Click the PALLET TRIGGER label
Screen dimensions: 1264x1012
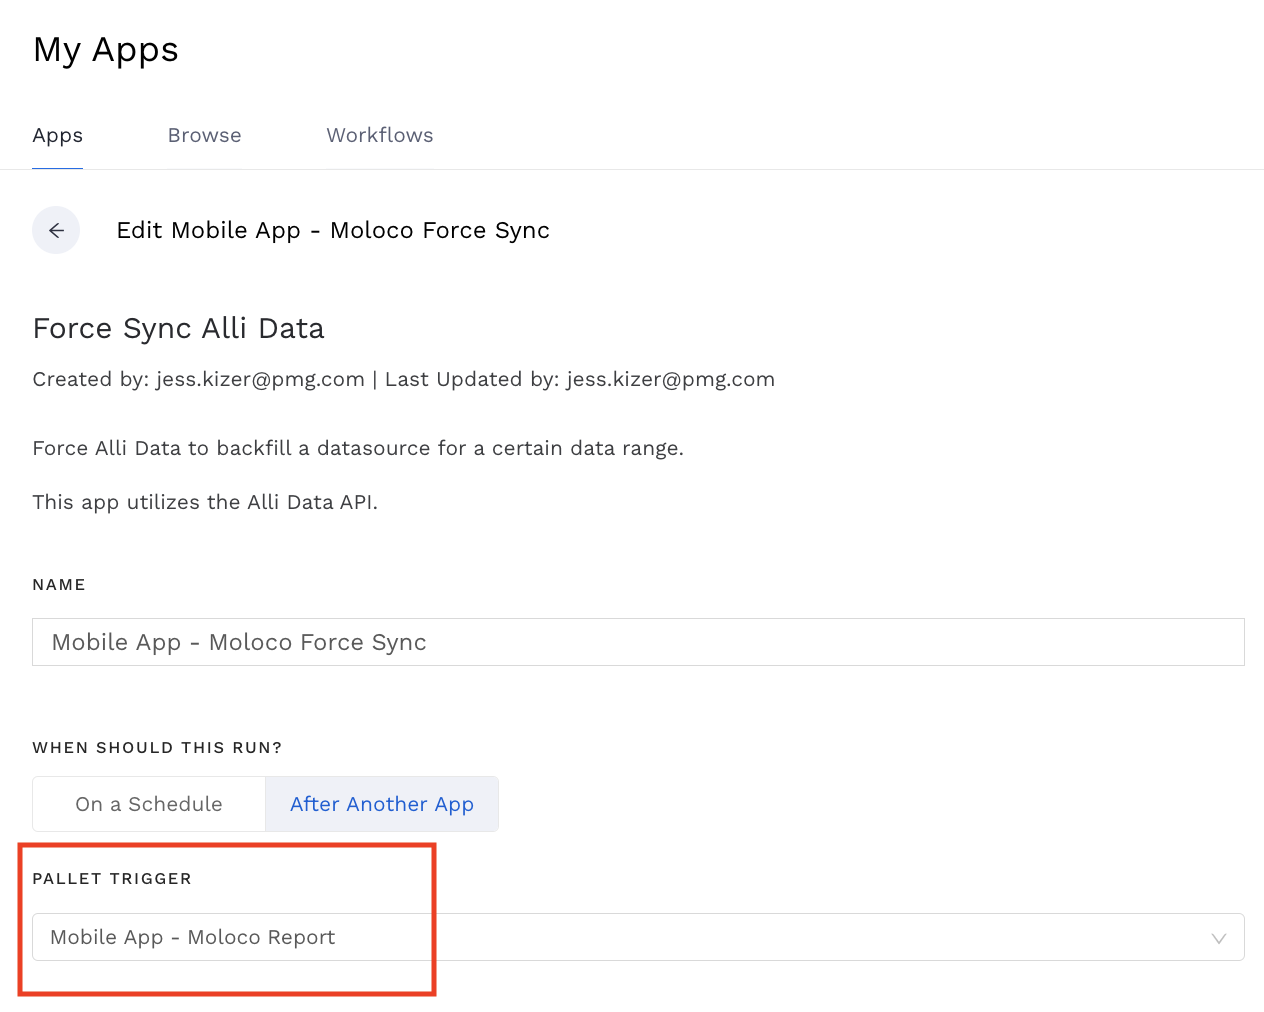pyautogui.click(x=112, y=879)
